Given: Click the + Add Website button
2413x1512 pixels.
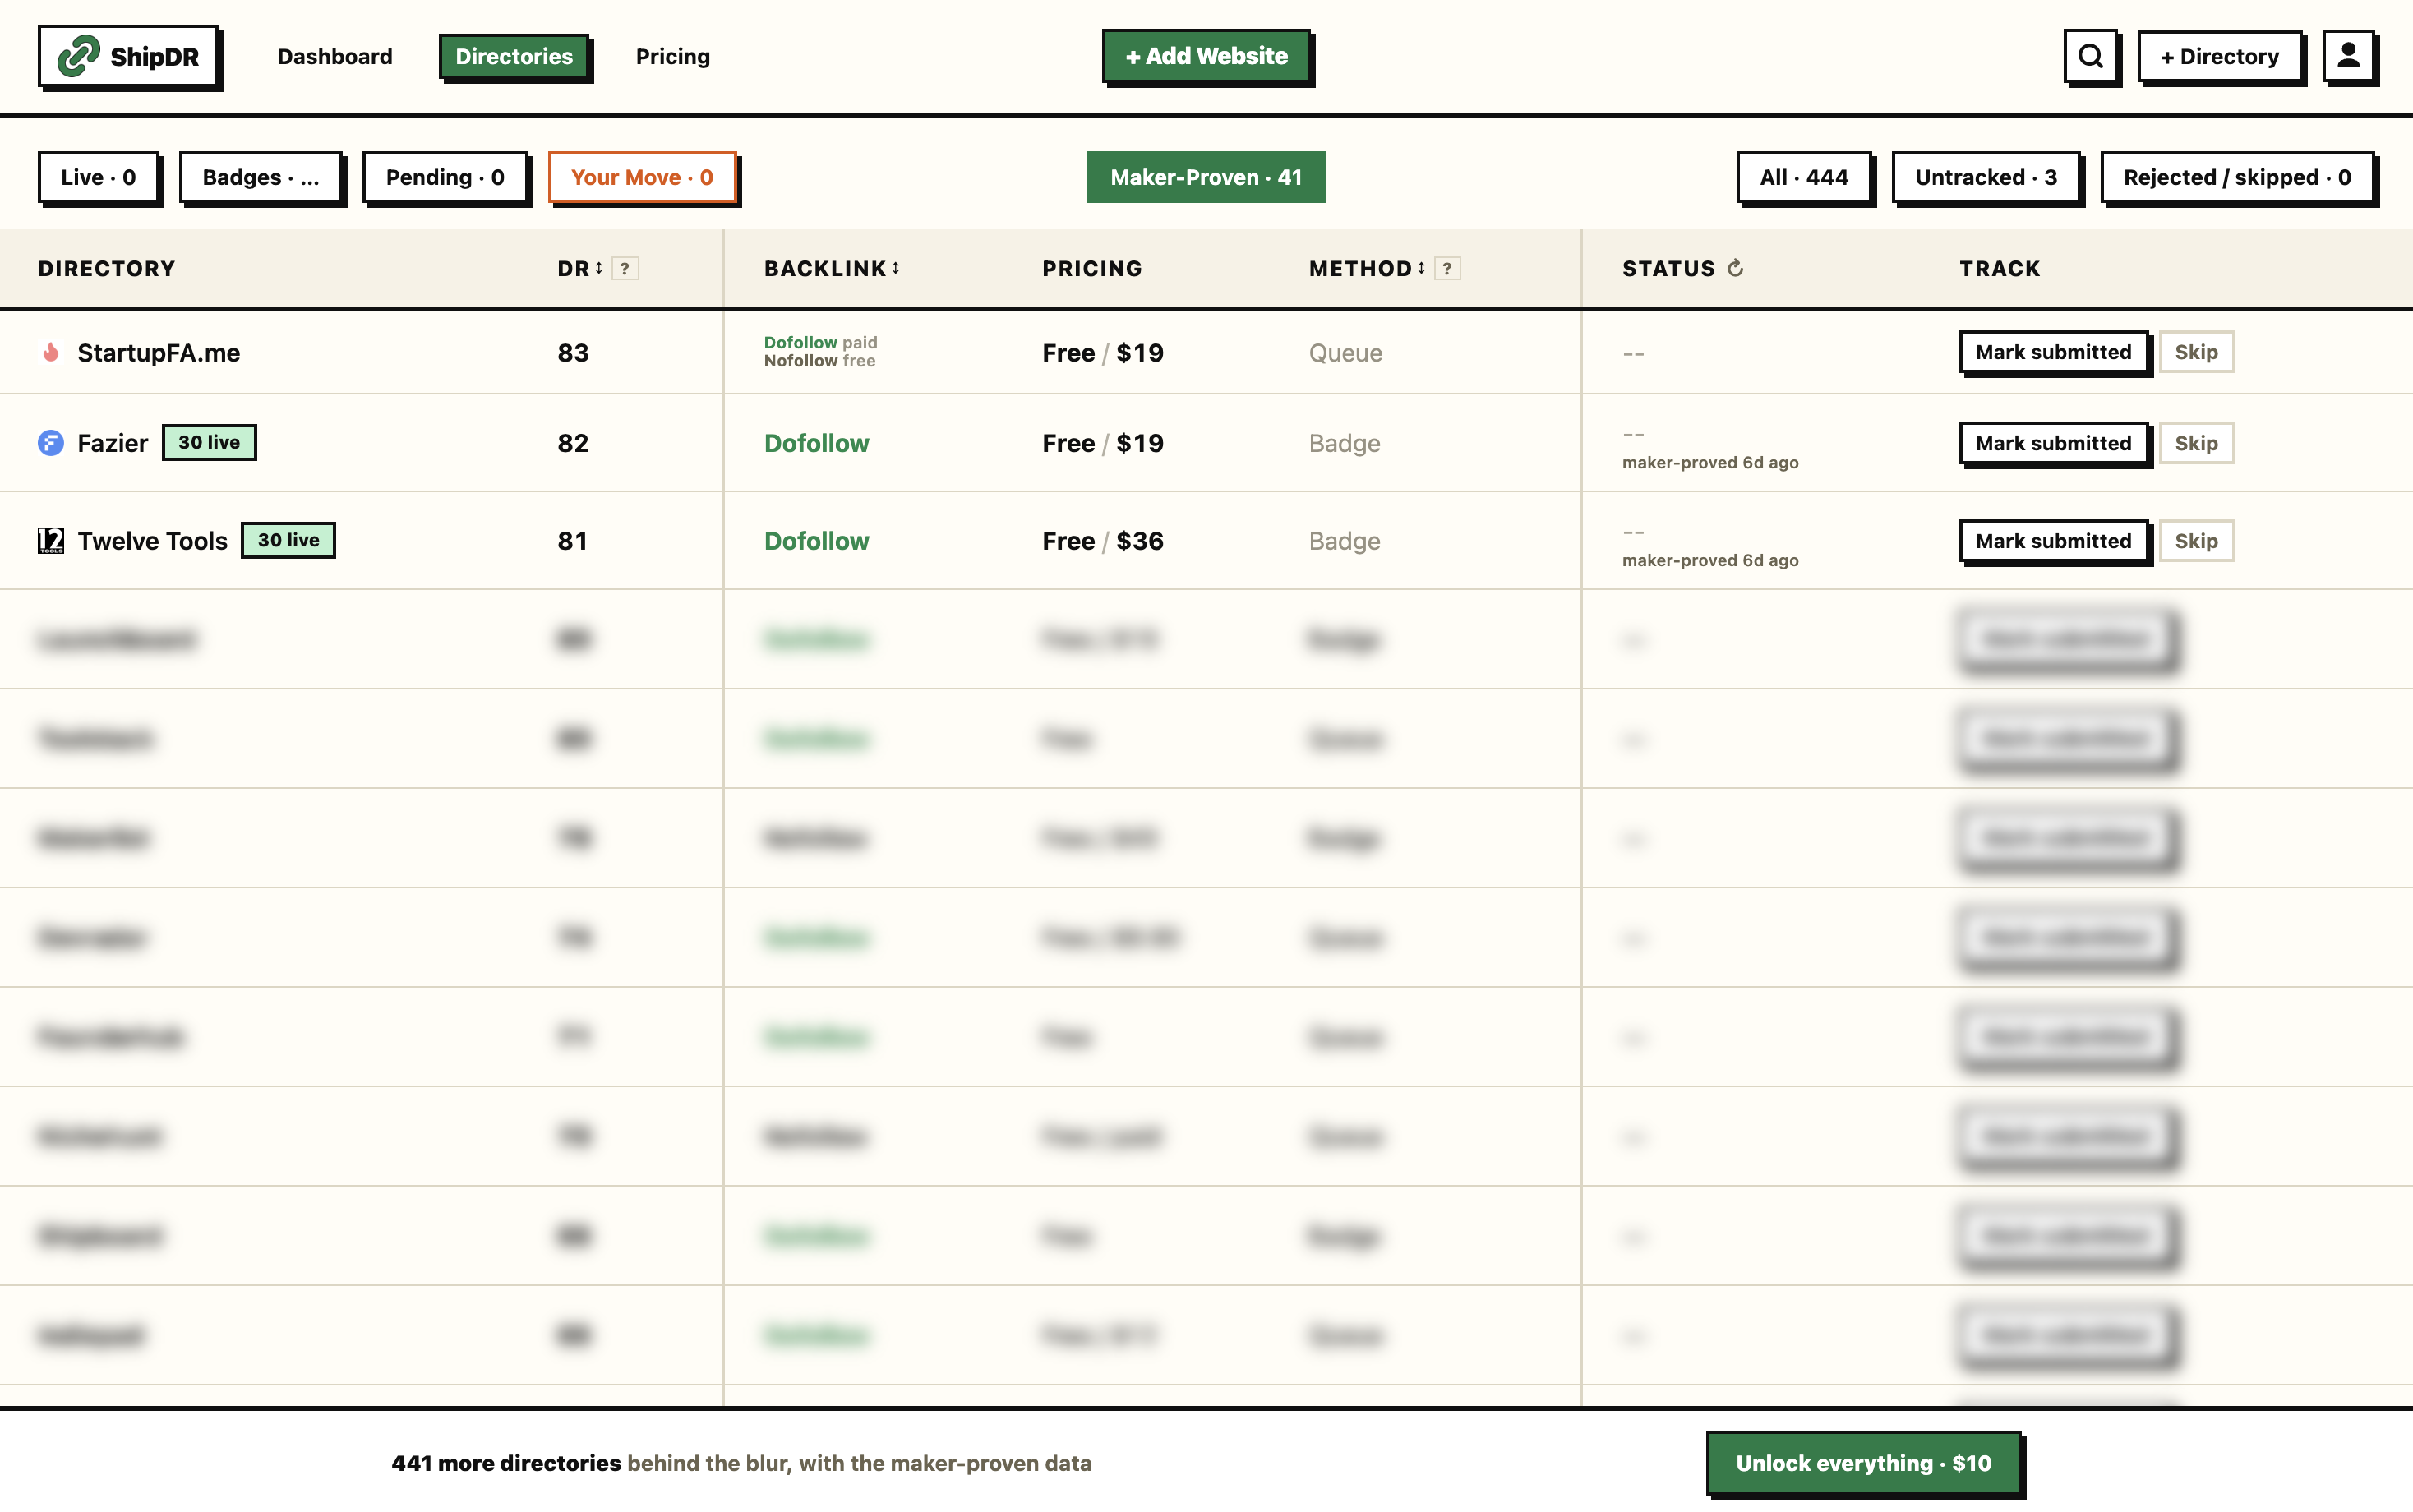Looking at the screenshot, I should pos(1206,56).
